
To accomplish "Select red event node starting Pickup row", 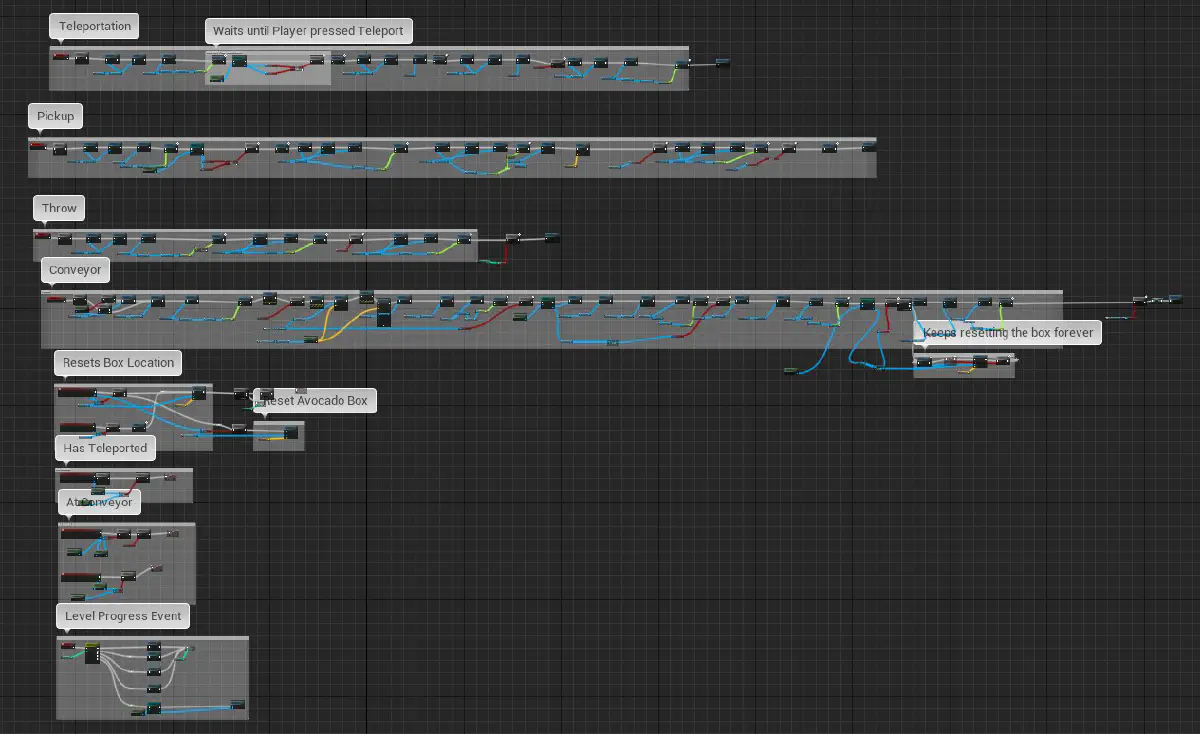I will tap(39, 146).
